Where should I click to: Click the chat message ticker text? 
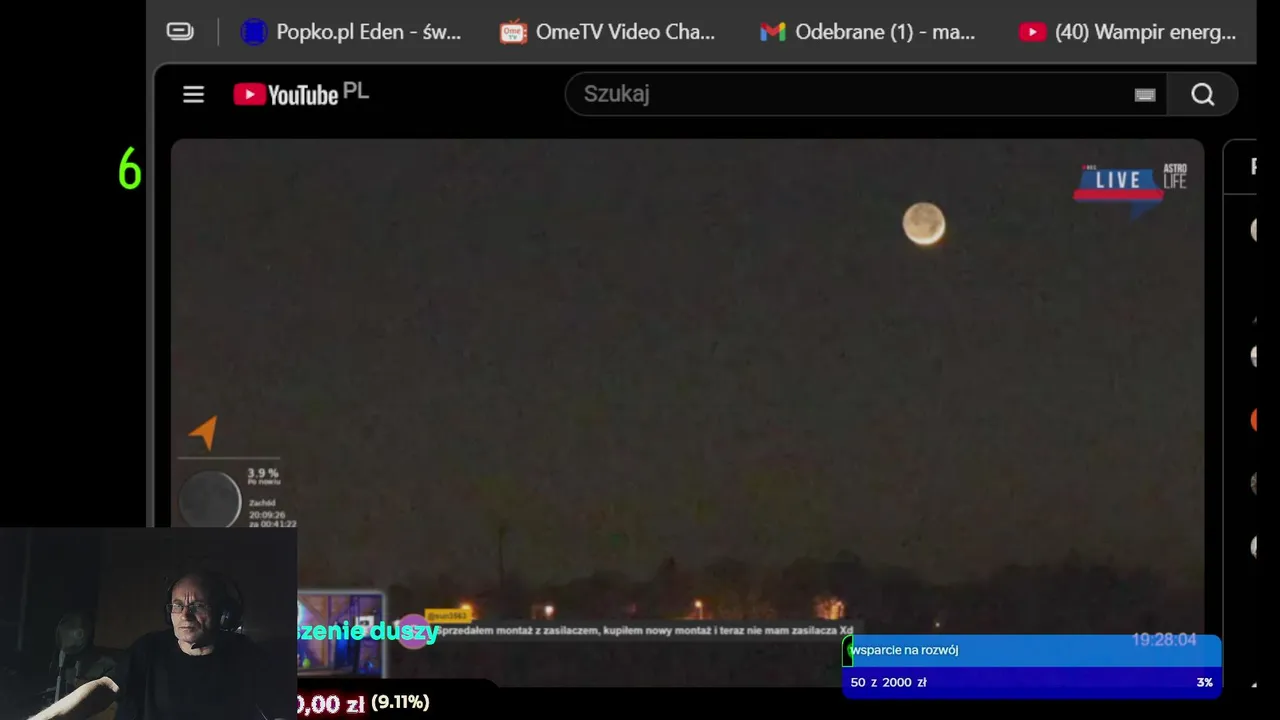(x=645, y=631)
